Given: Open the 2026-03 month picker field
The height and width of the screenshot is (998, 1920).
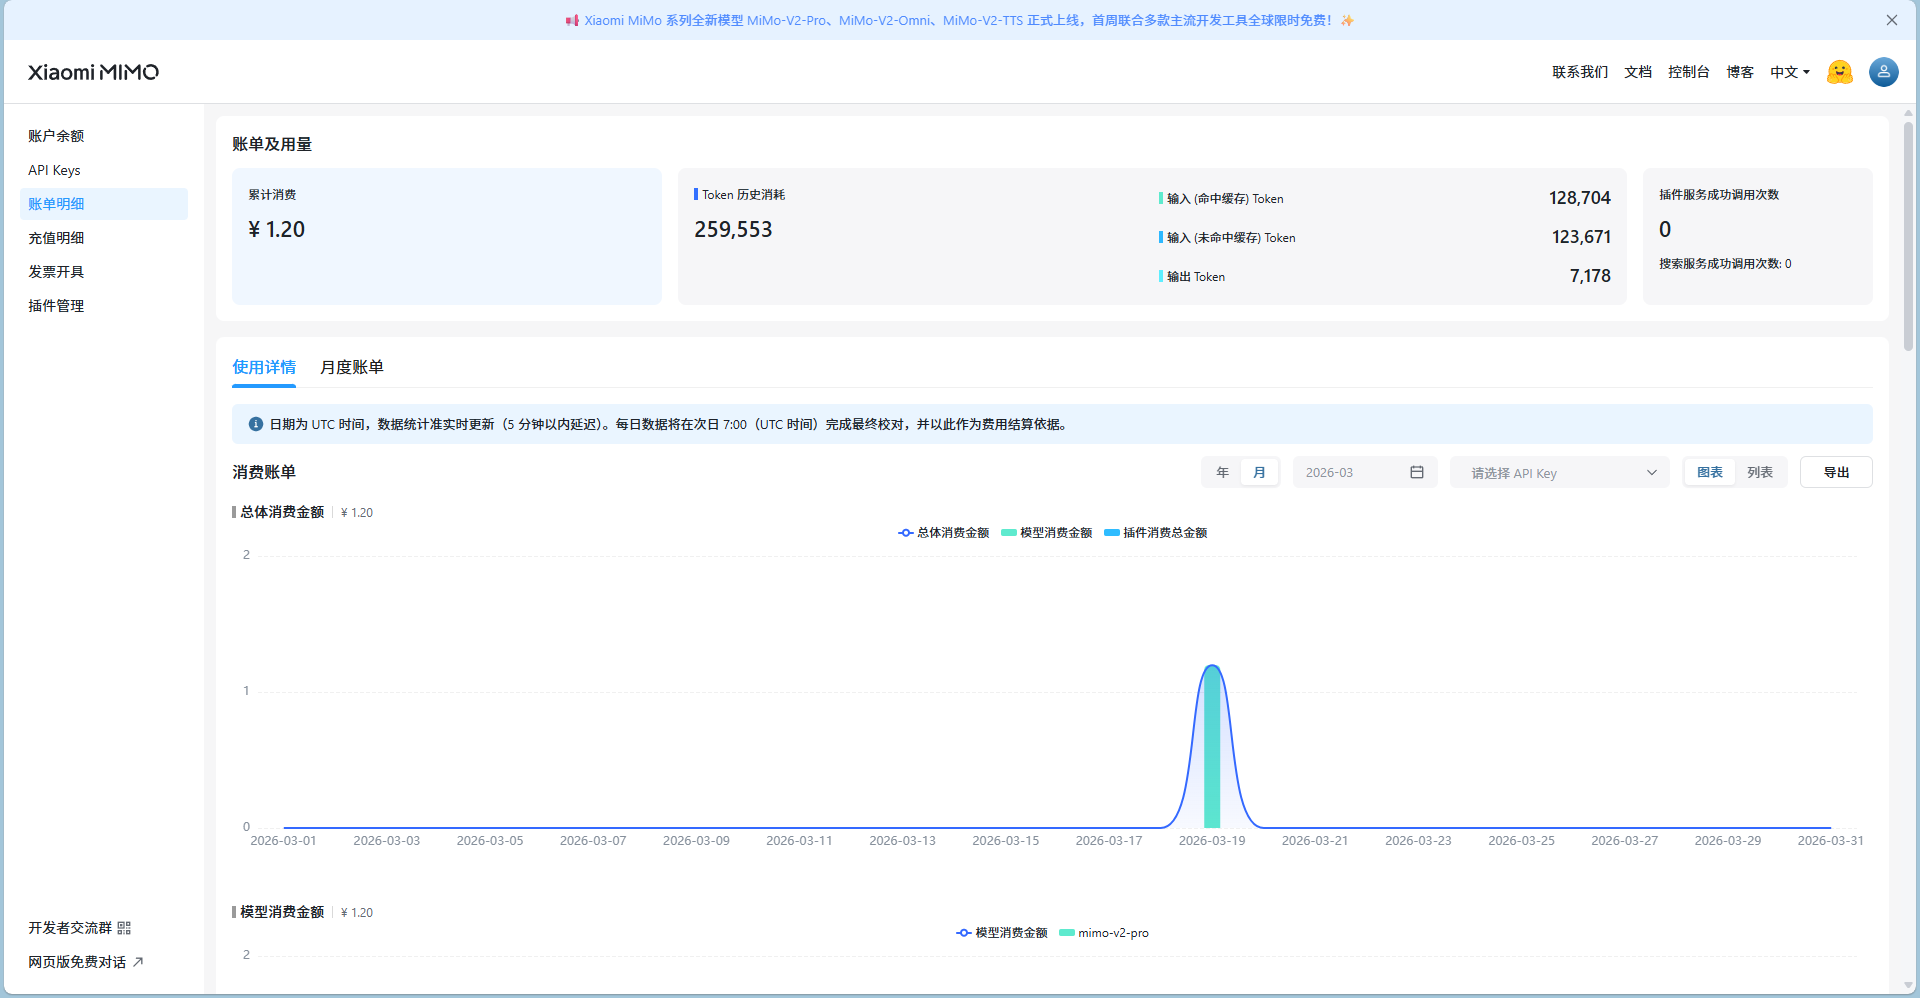Looking at the screenshot, I should (x=1364, y=473).
